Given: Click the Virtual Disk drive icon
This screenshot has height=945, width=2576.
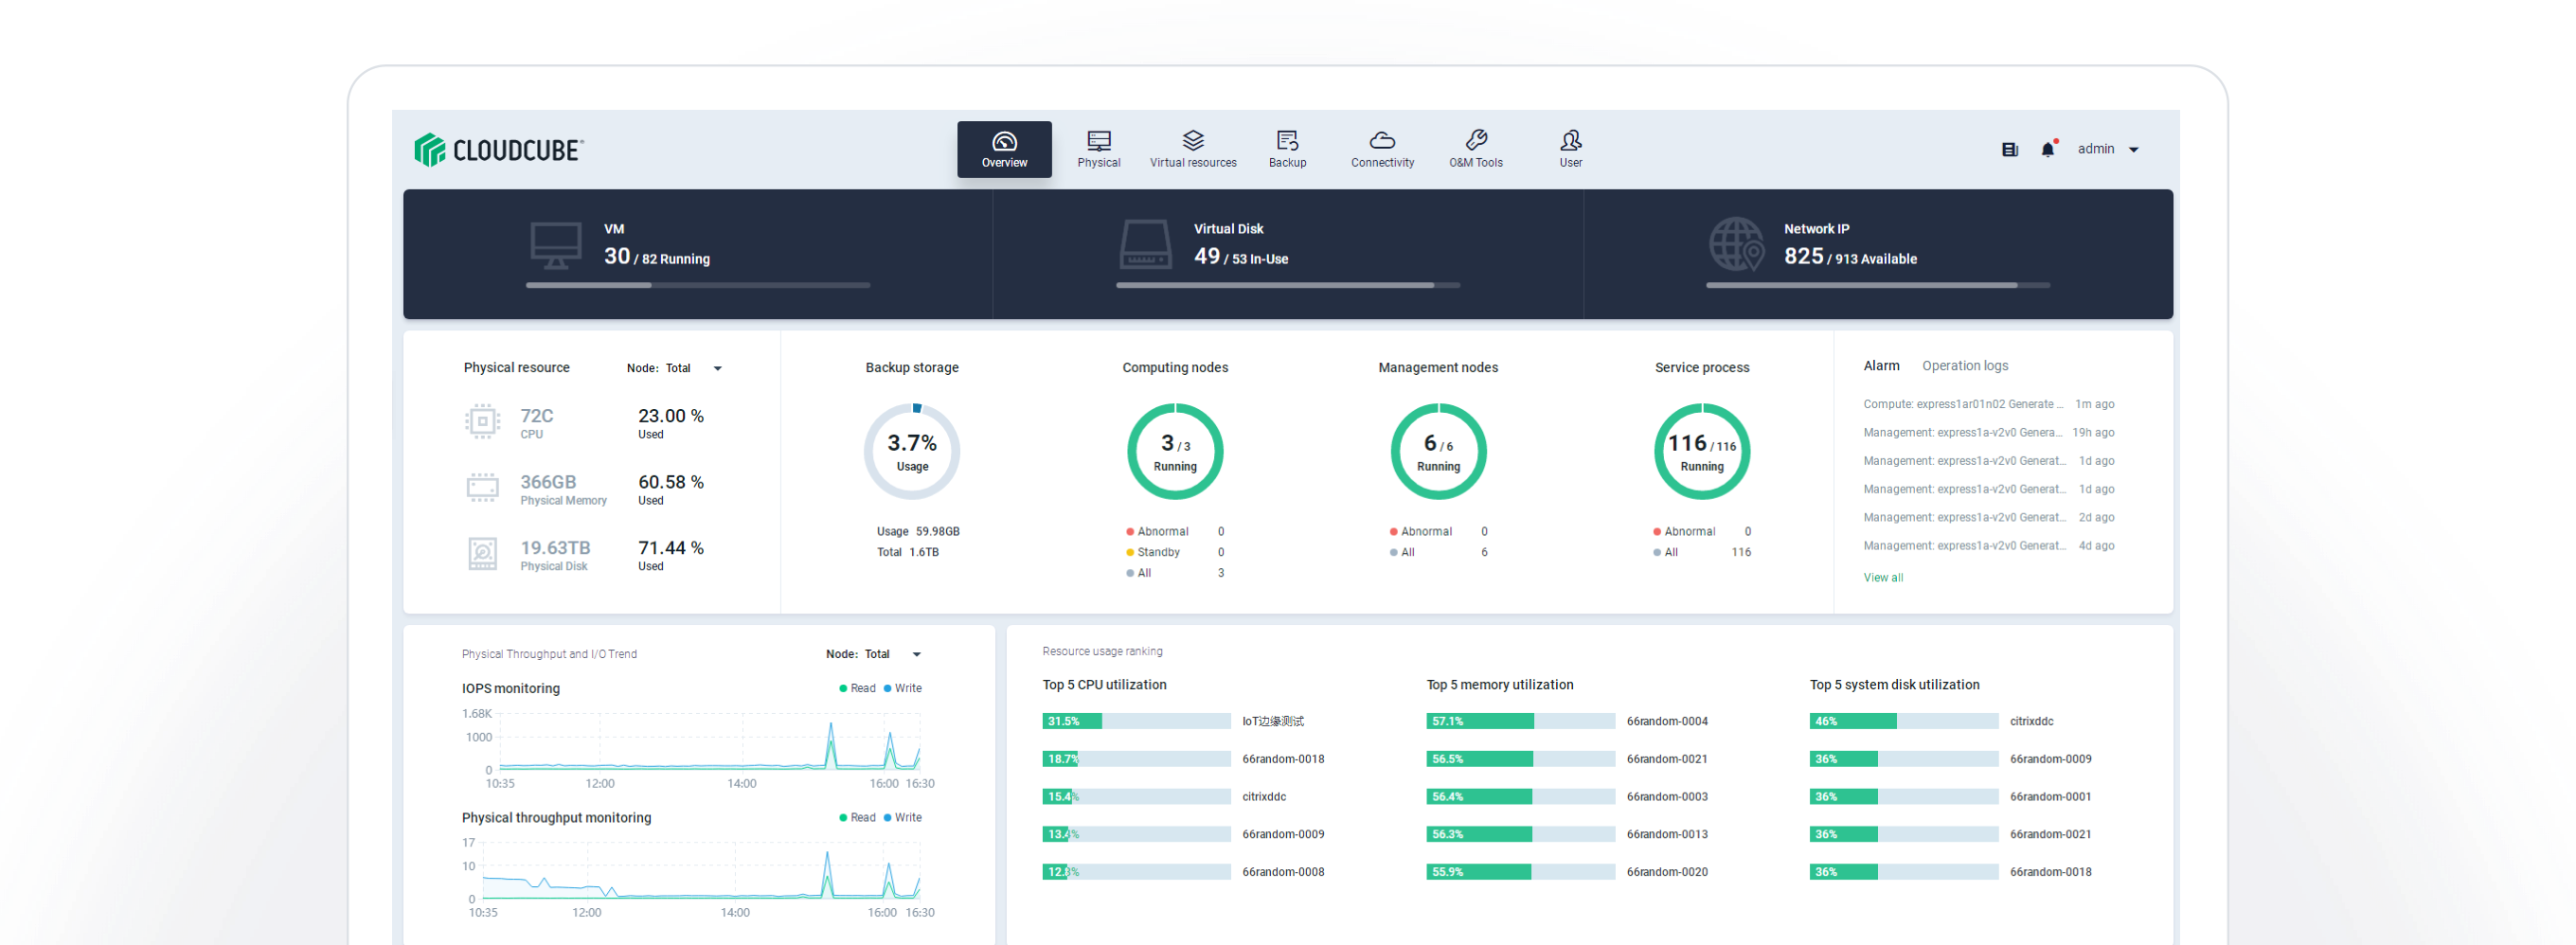Looking at the screenshot, I should pos(1145,245).
